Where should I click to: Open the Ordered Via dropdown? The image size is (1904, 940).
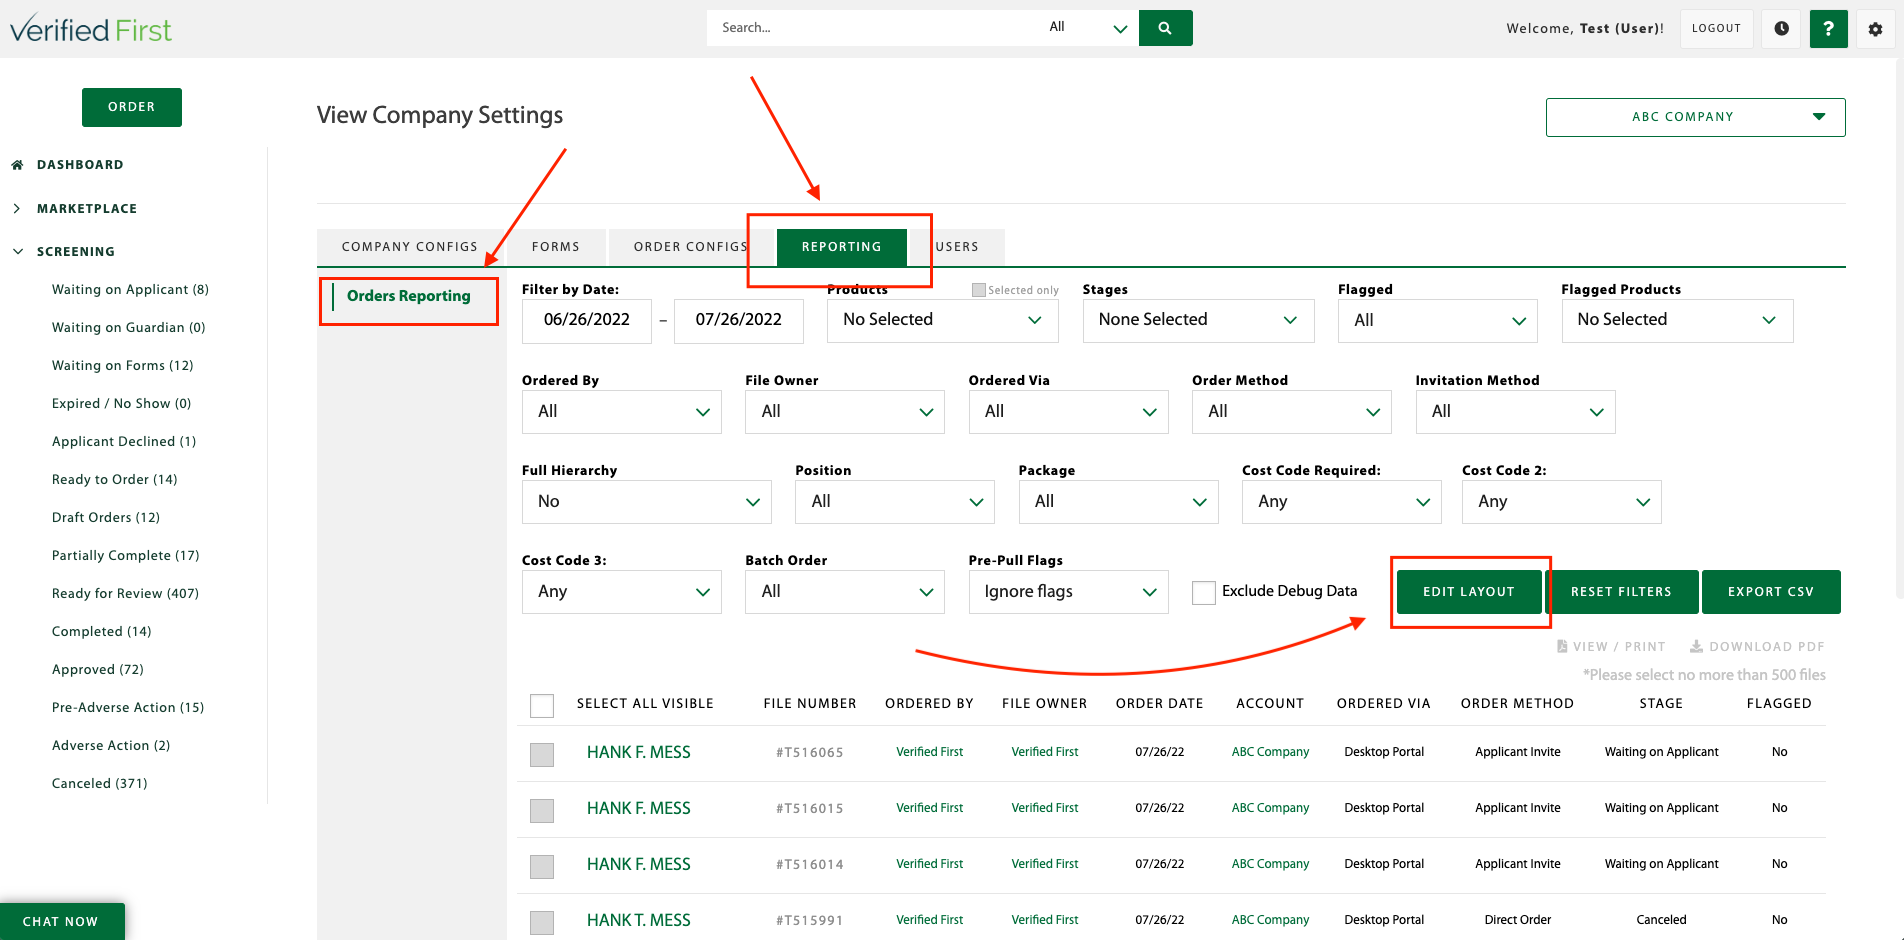(1068, 411)
